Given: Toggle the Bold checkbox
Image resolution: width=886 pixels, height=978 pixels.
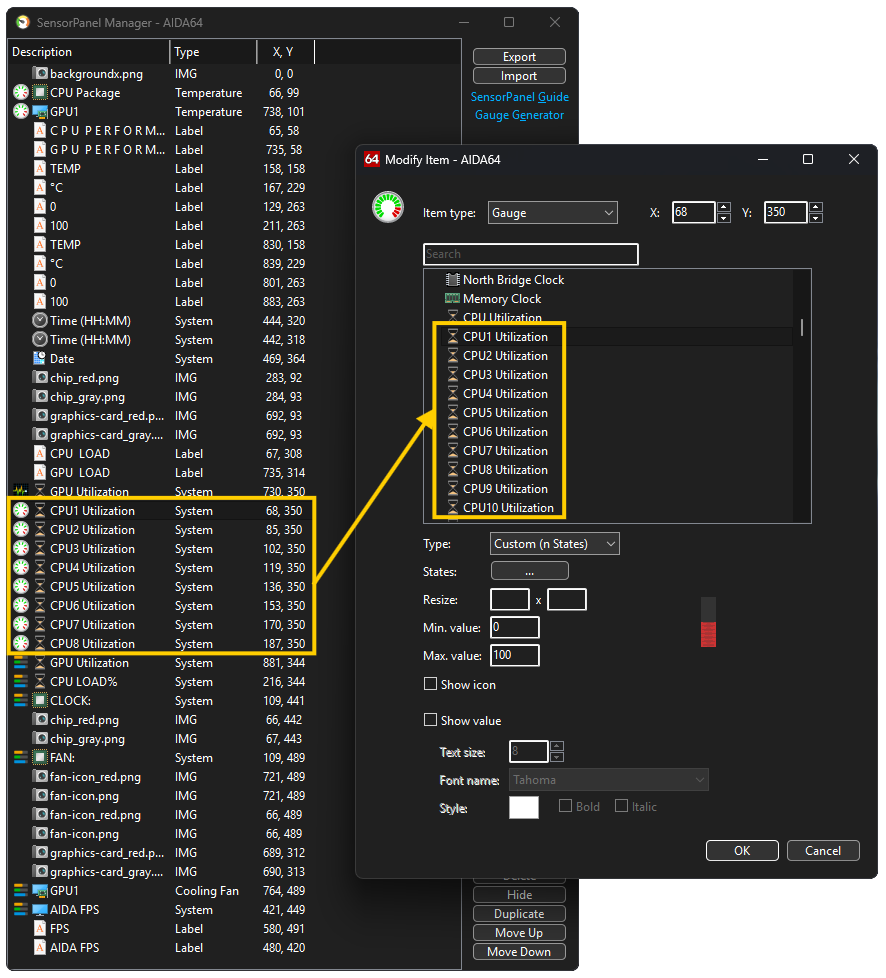Looking at the screenshot, I should [x=566, y=806].
